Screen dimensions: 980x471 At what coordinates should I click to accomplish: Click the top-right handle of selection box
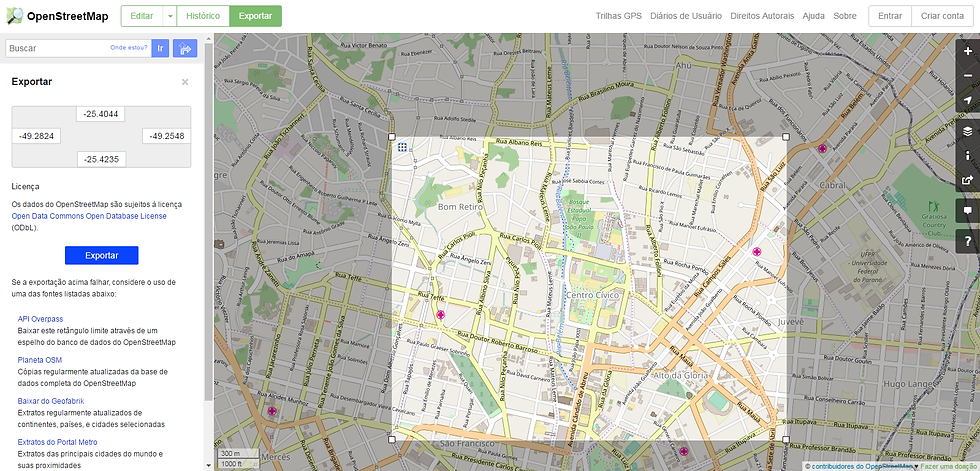(x=786, y=136)
